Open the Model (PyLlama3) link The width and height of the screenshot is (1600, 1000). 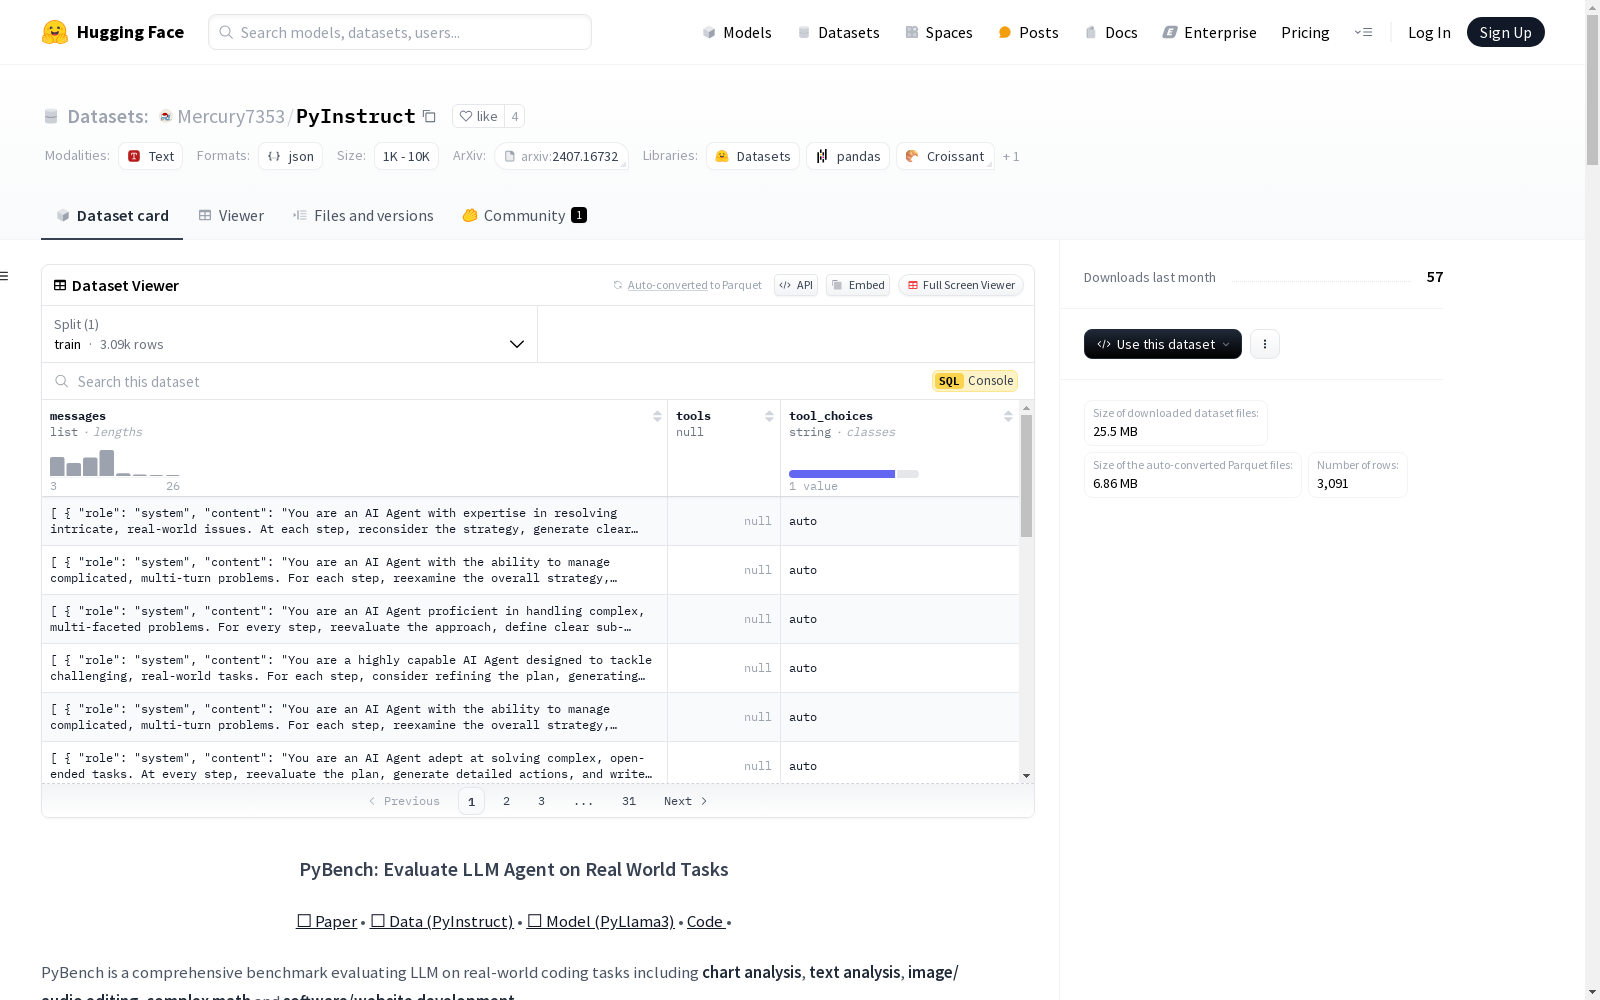click(601, 921)
